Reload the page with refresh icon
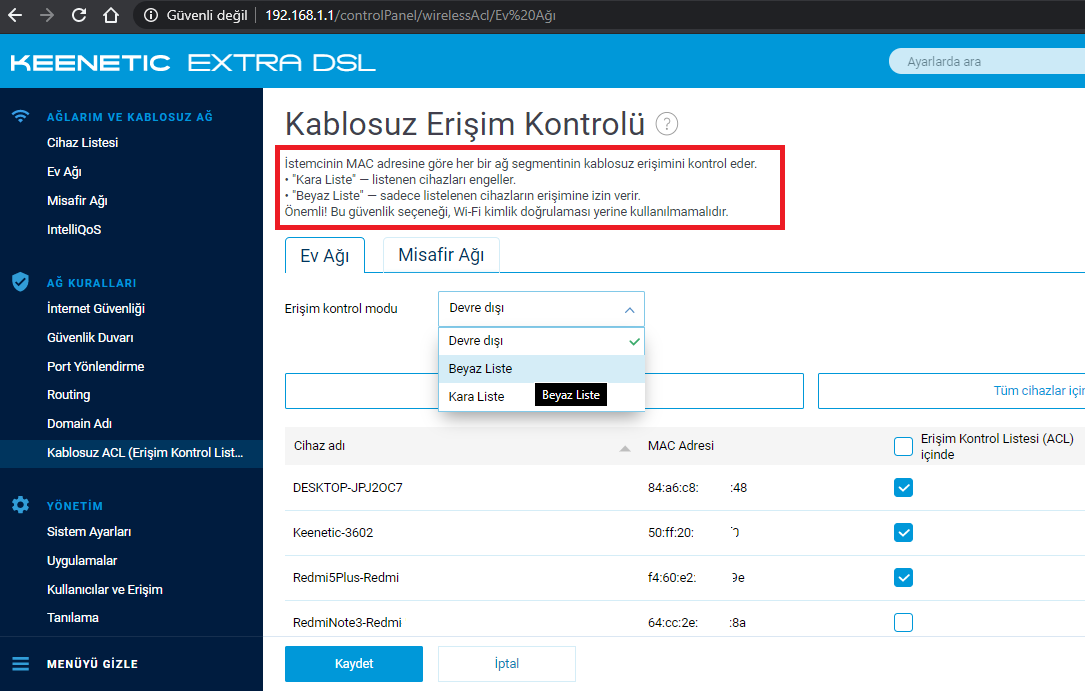The width and height of the screenshot is (1085, 691). pyautogui.click(x=79, y=15)
